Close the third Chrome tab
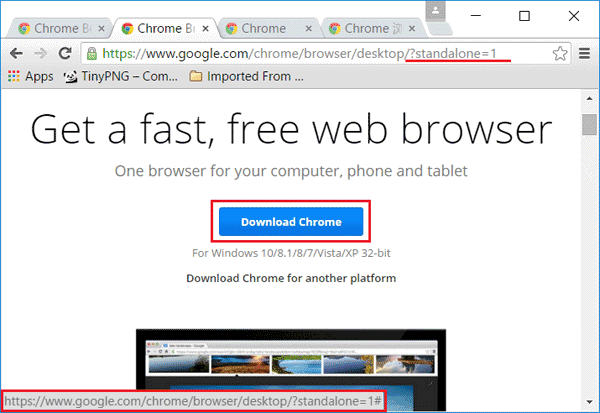600x413 pixels. [x=309, y=29]
